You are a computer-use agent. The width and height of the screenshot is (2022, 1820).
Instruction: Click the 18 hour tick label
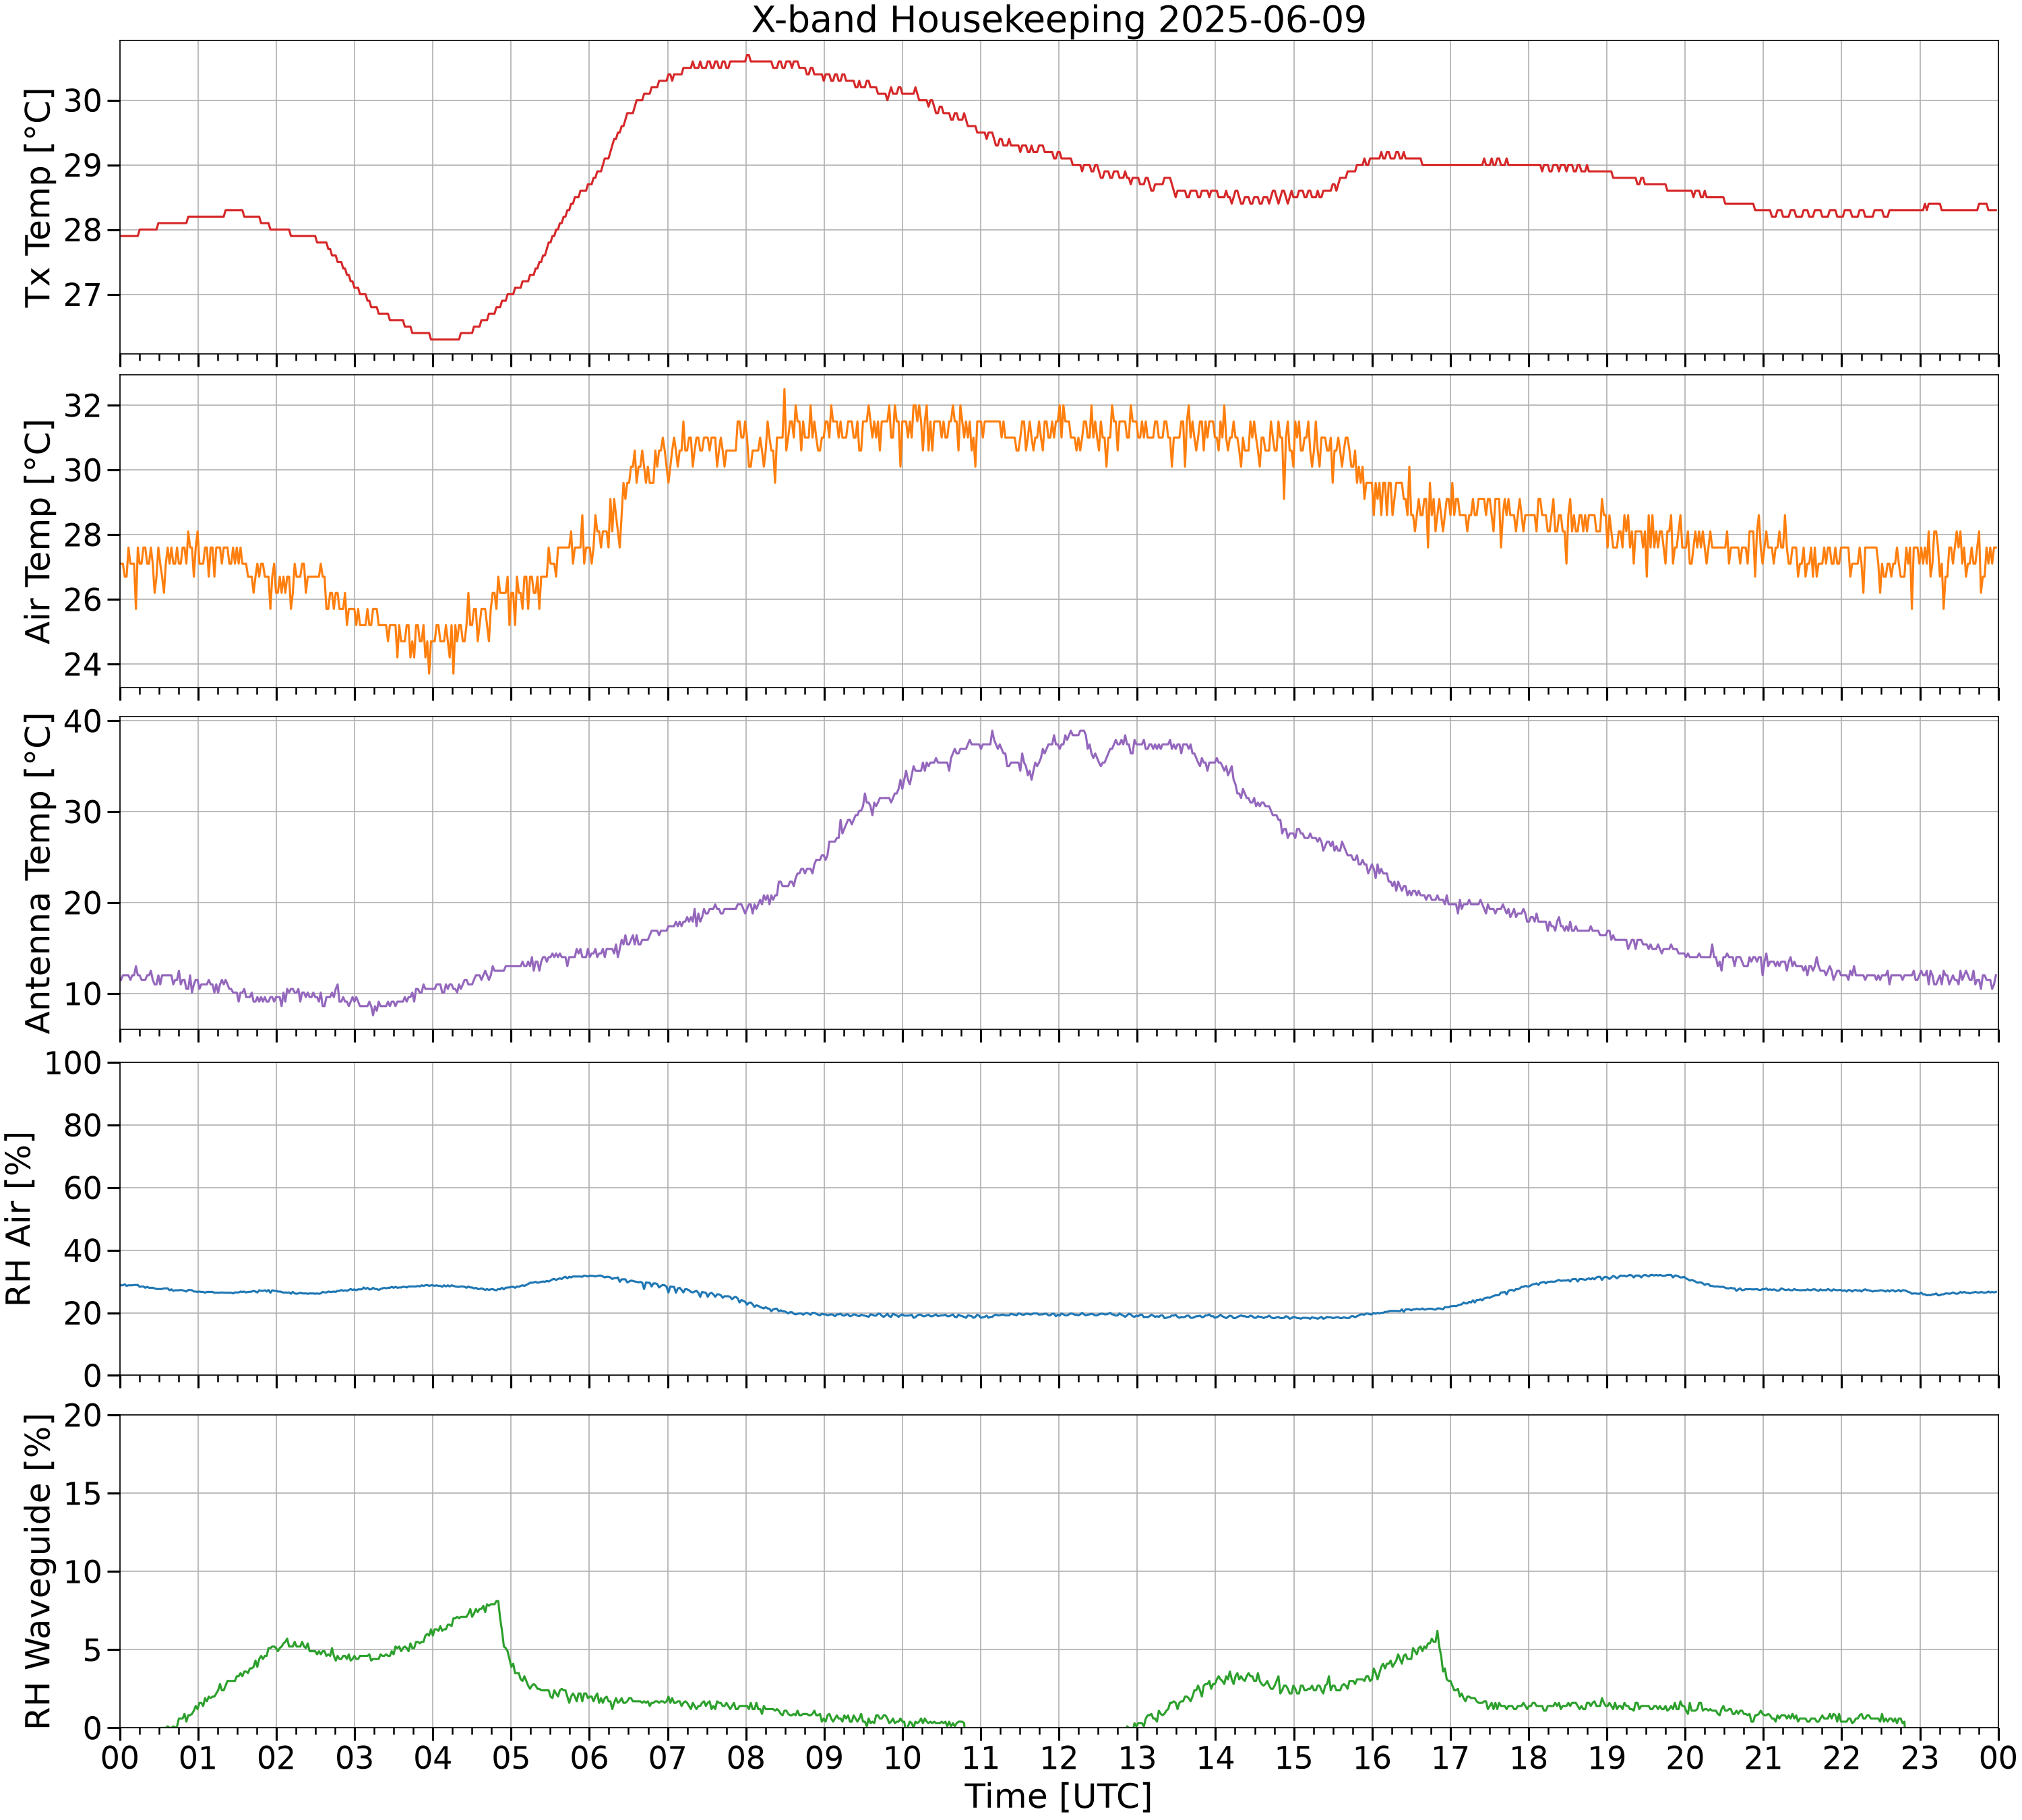pos(1529,1757)
